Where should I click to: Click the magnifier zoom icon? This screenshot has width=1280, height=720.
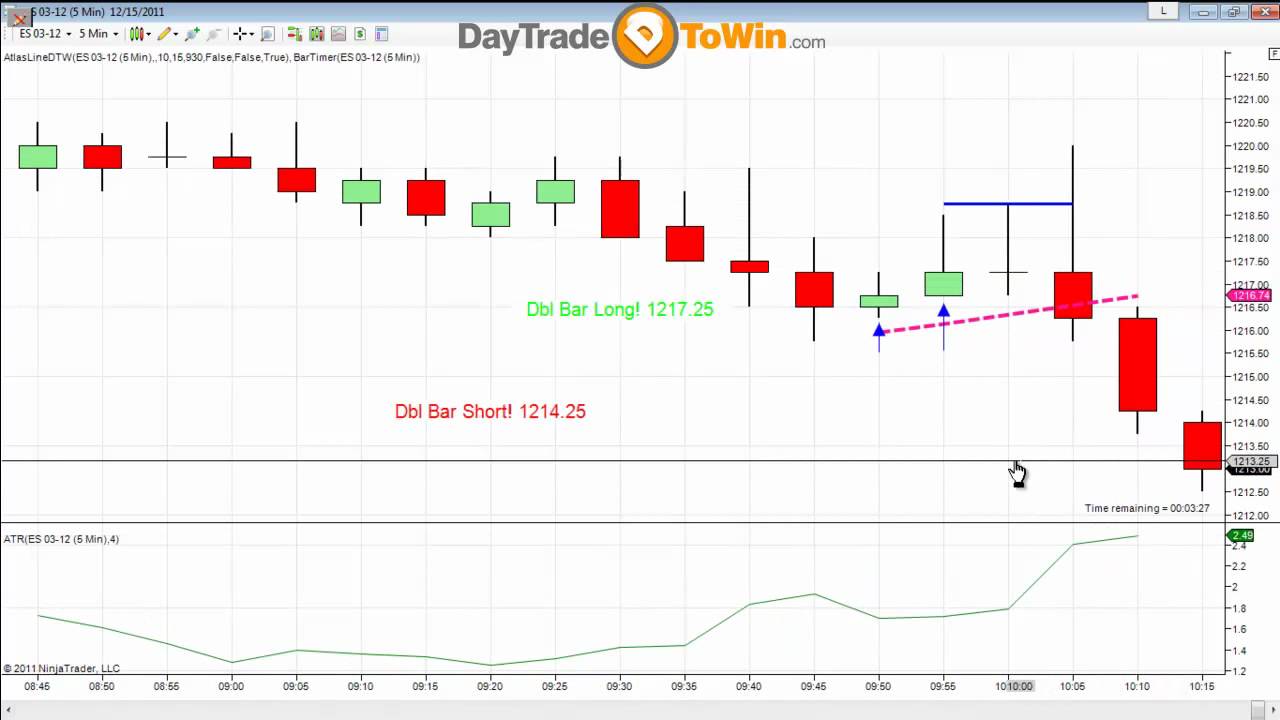[x=267, y=33]
